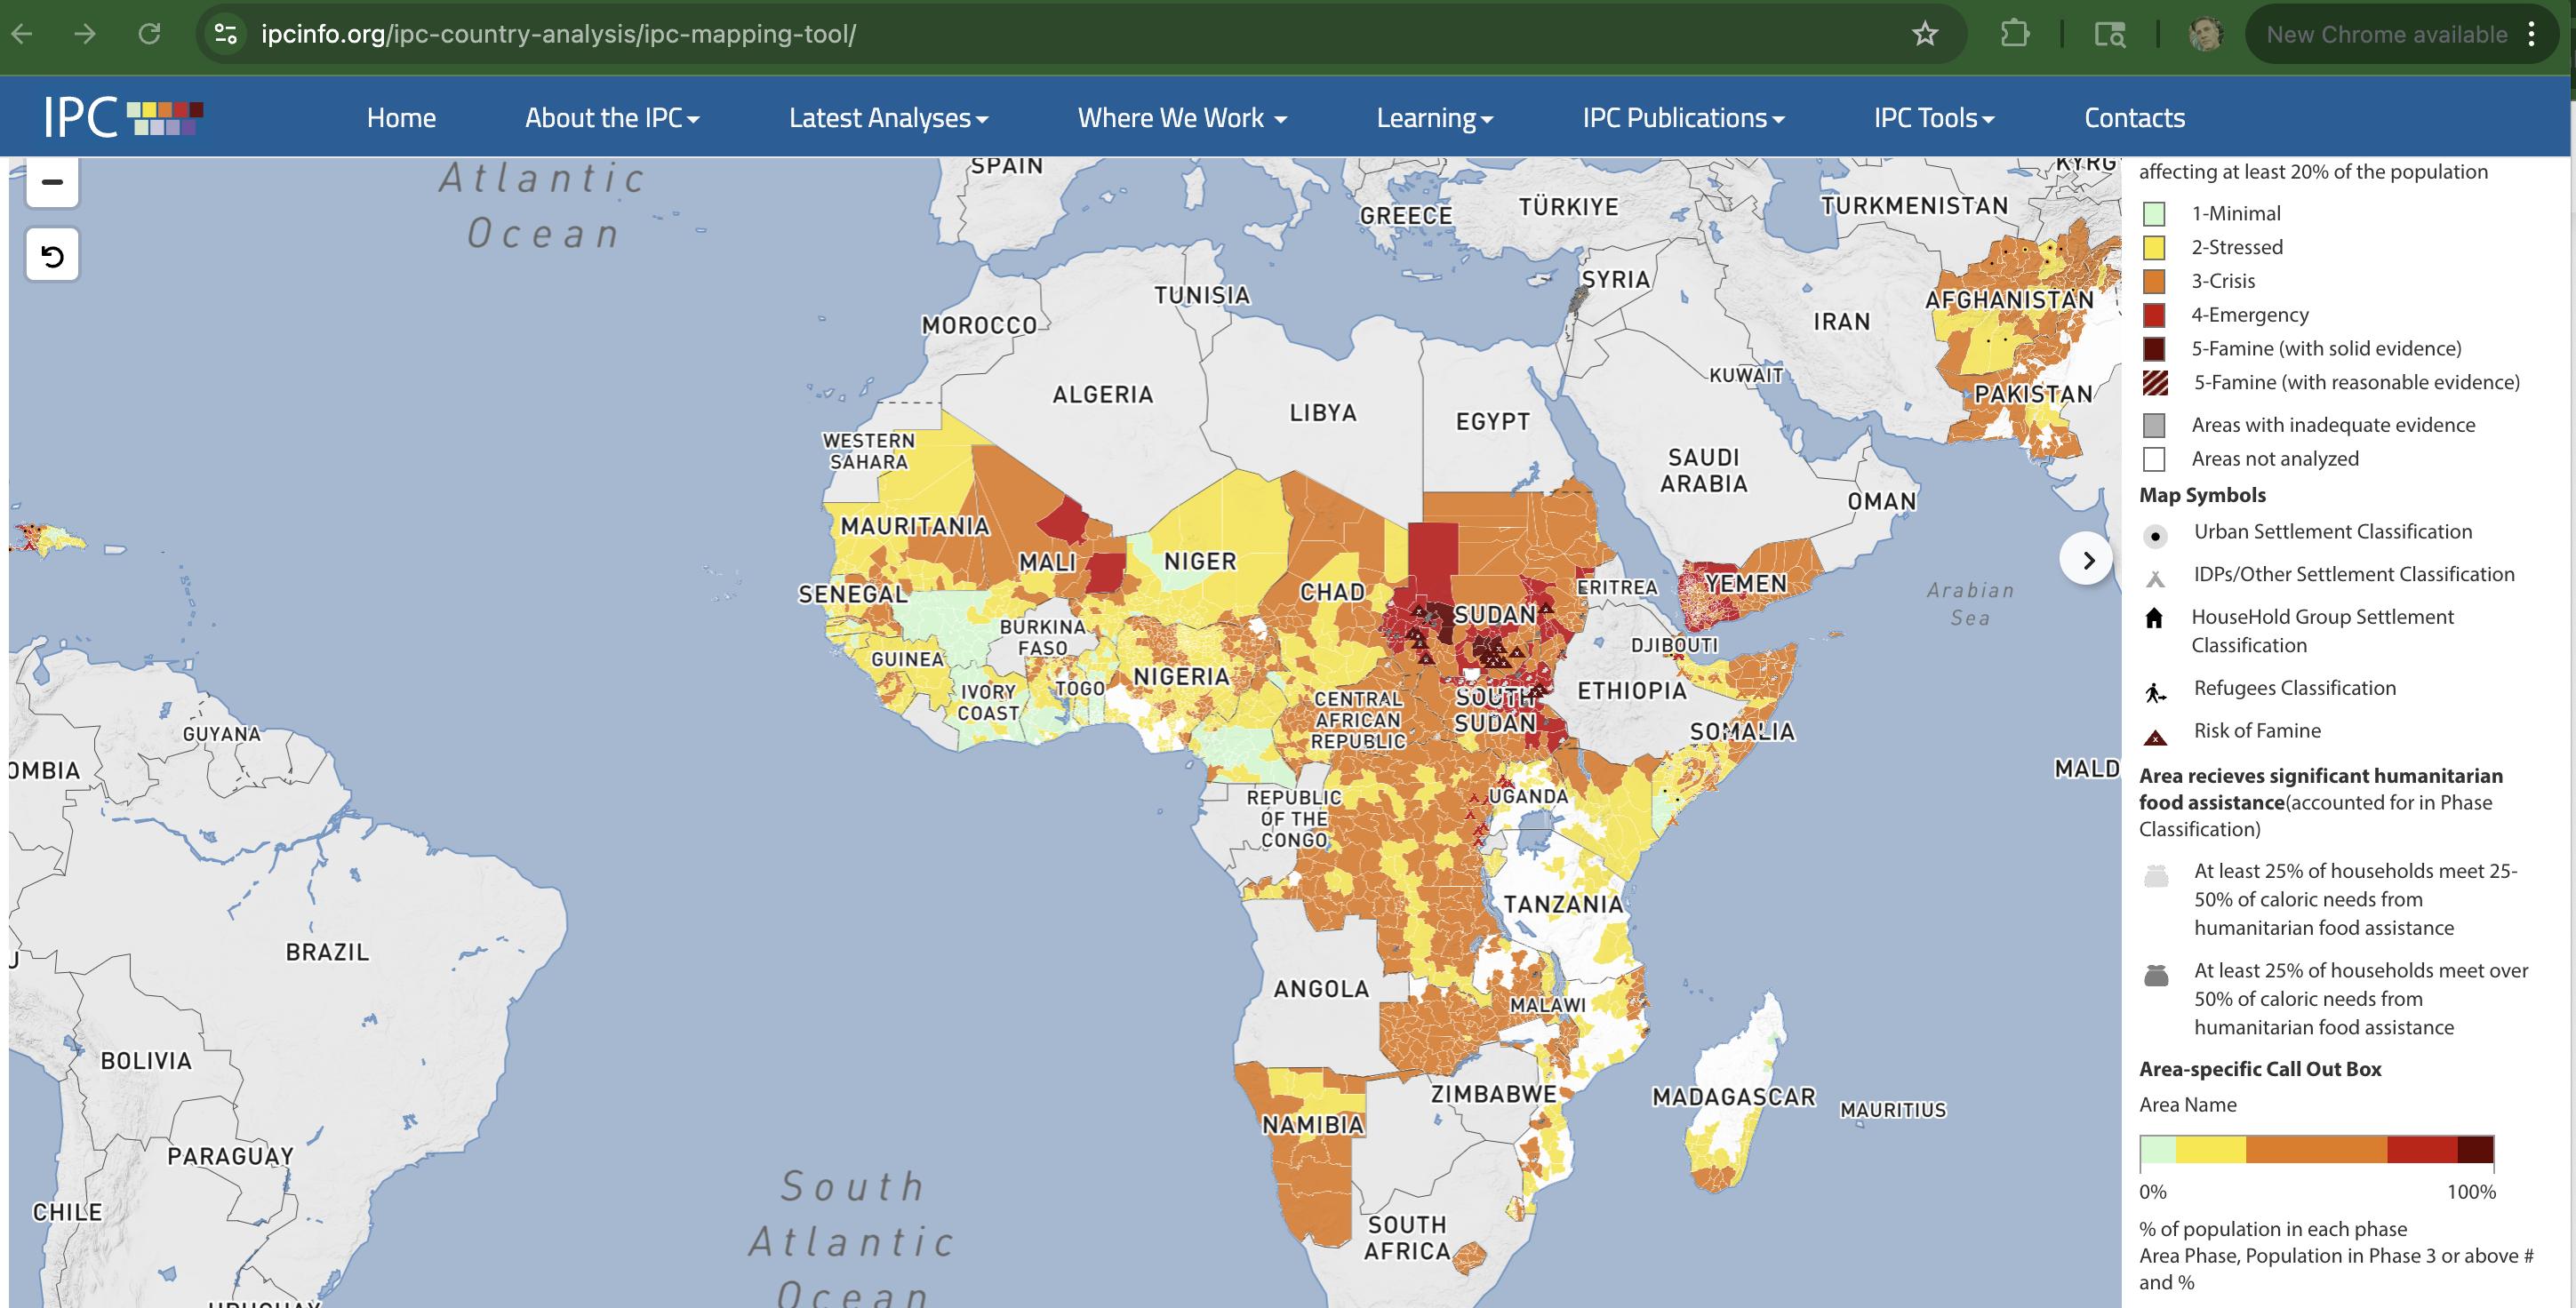This screenshot has height=1308, width=2576.
Task: Click the 4-Emergency red legend swatch
Action: point(2154,315)
